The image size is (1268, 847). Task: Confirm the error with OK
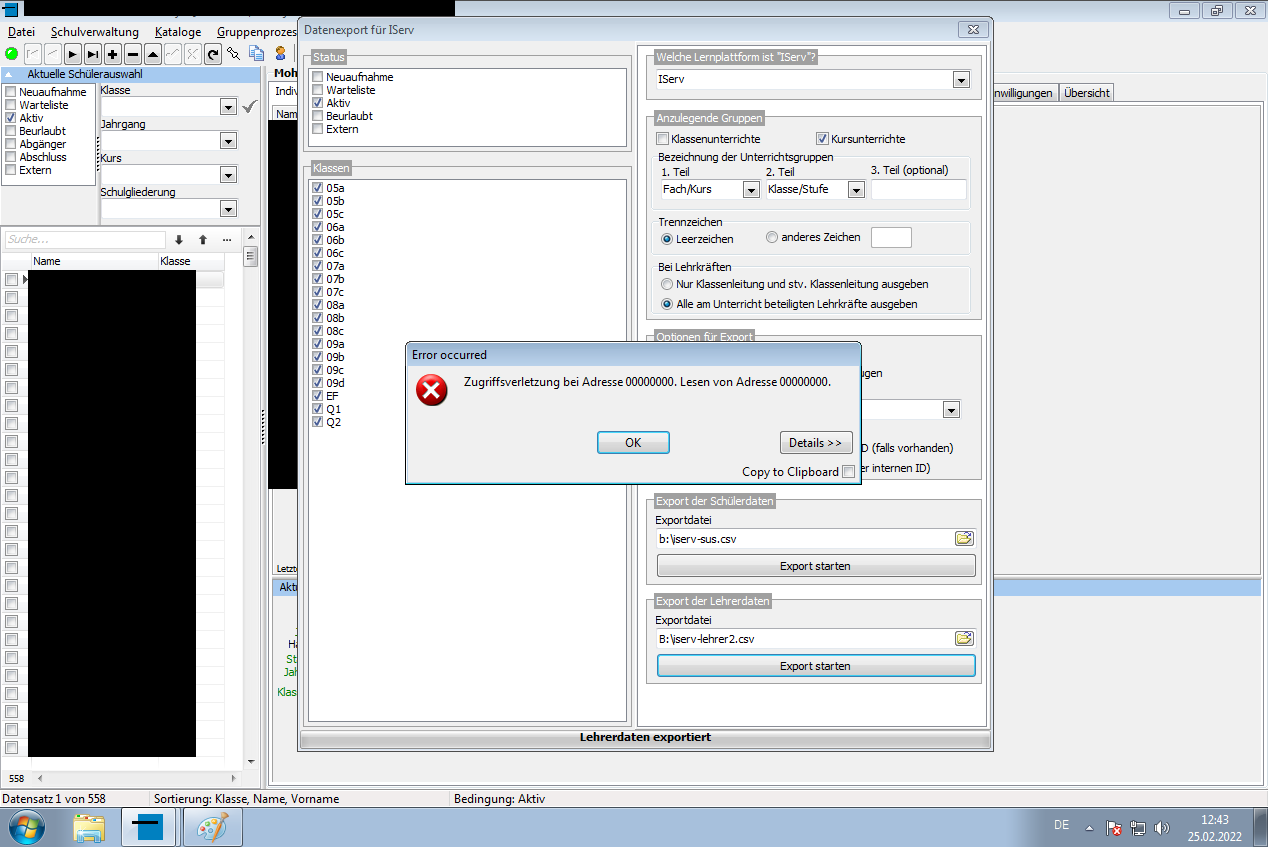[x=633, y=443]
